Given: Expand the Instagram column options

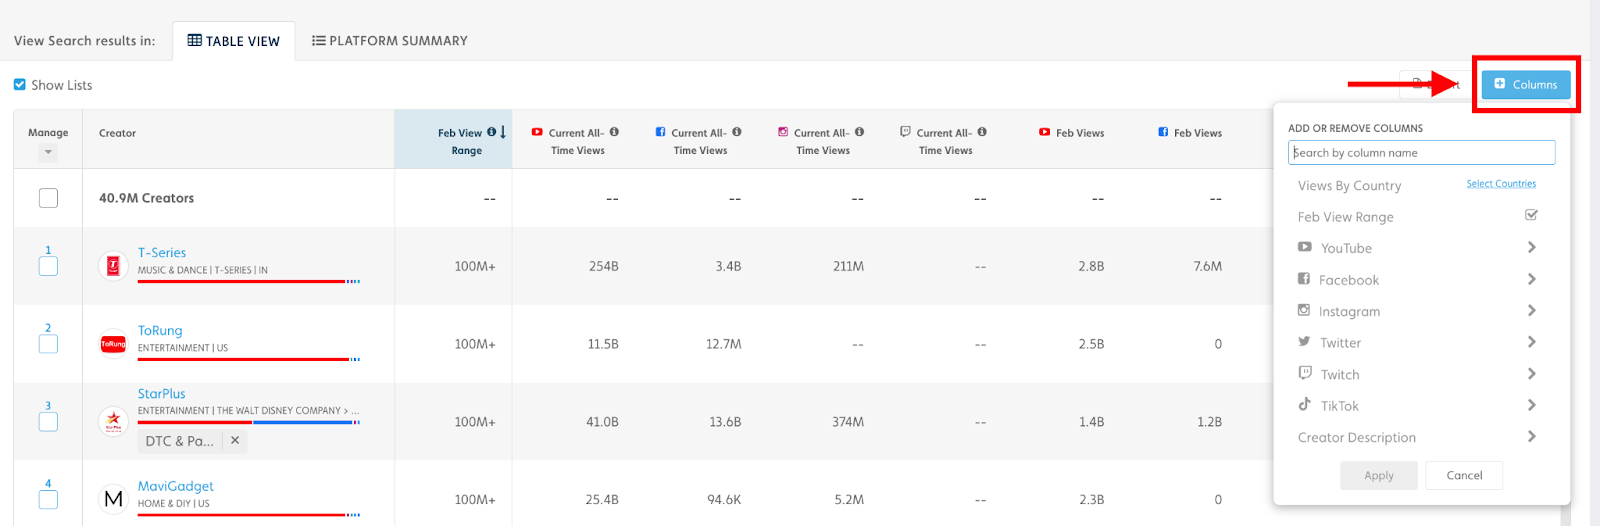Looking at the screenshot, I should point(1531,310).
